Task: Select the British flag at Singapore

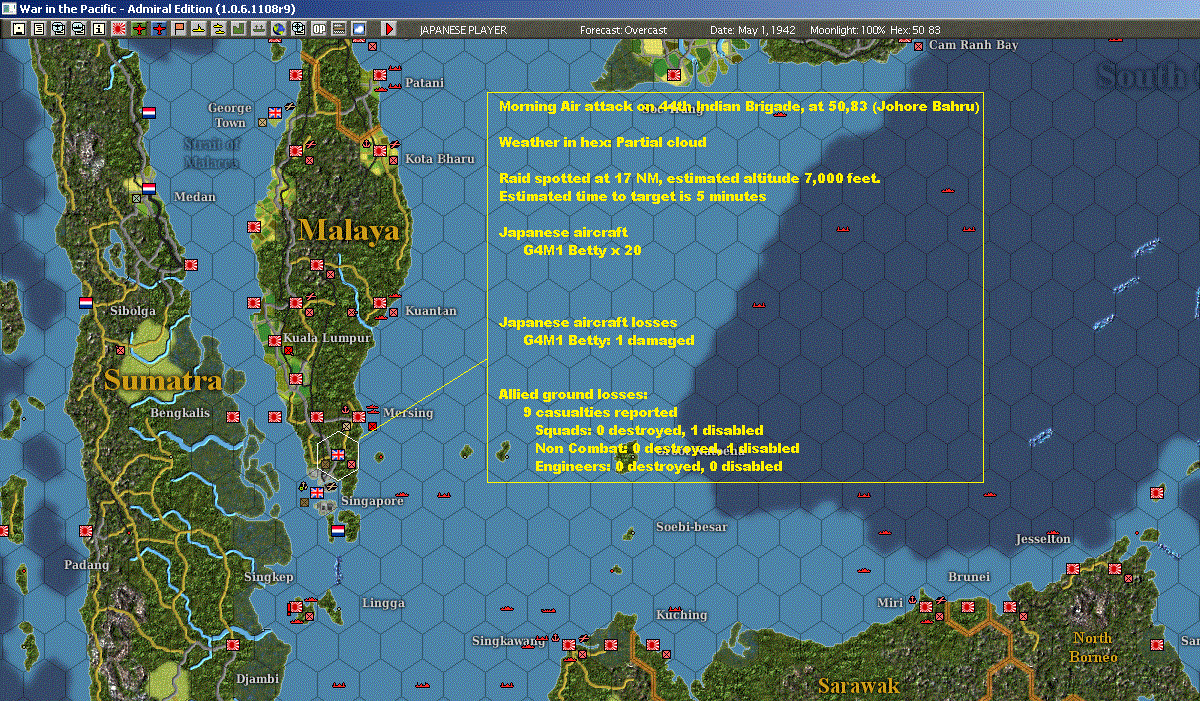Action: click(x=318, y=492)
